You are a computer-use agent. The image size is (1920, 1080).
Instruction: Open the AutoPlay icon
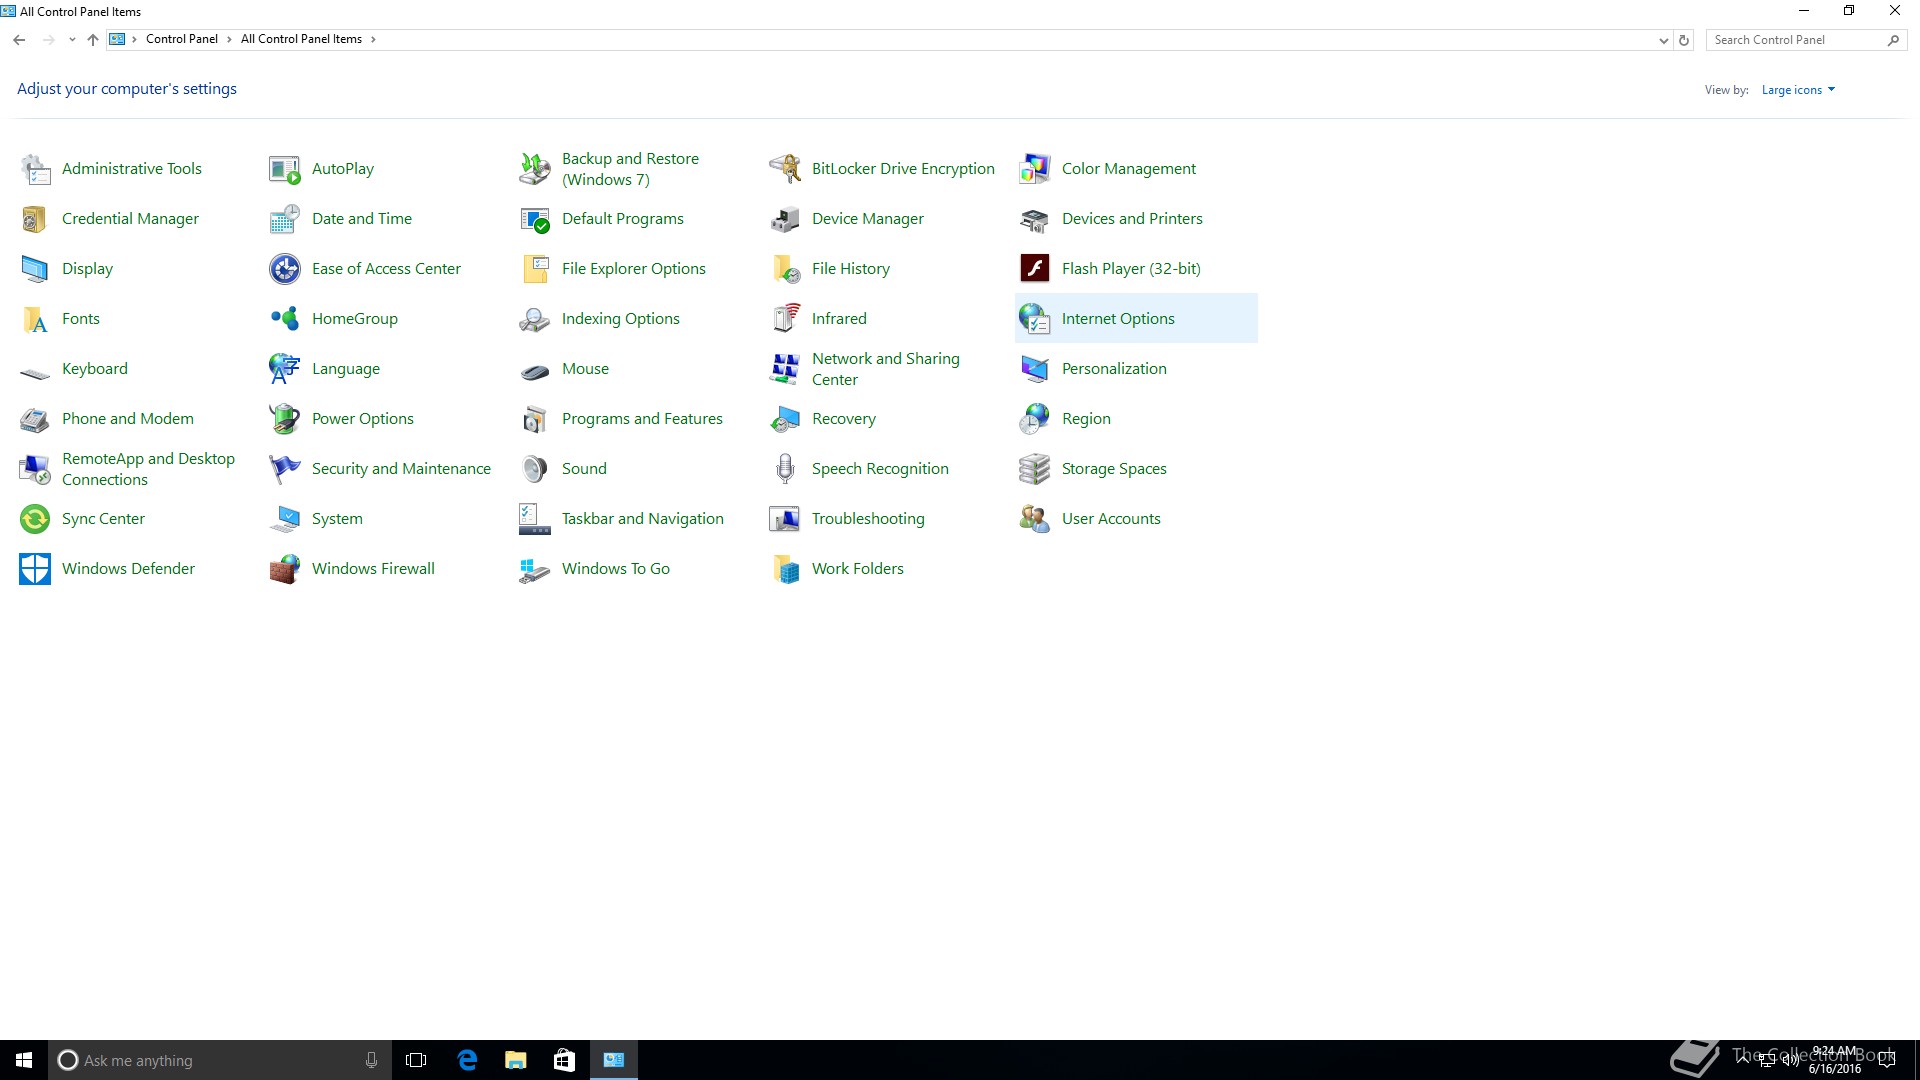point(285,169)
